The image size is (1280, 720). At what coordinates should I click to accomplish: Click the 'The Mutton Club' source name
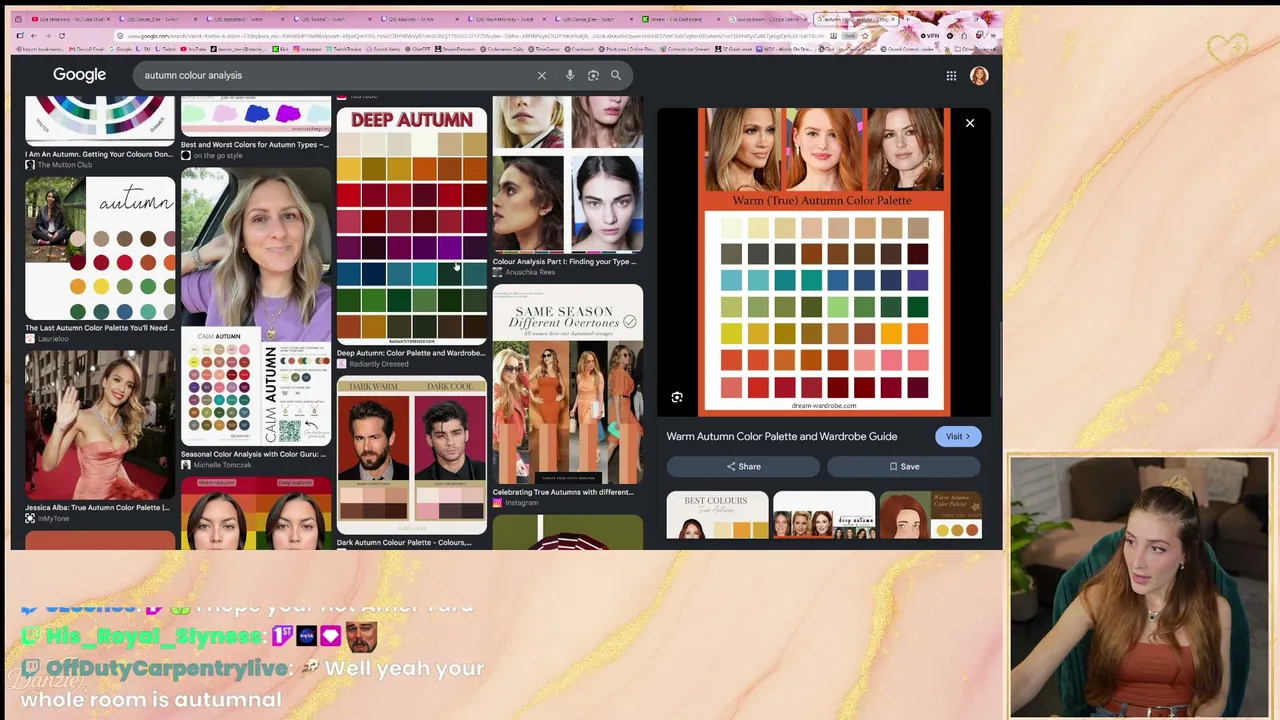pos(64,165)
